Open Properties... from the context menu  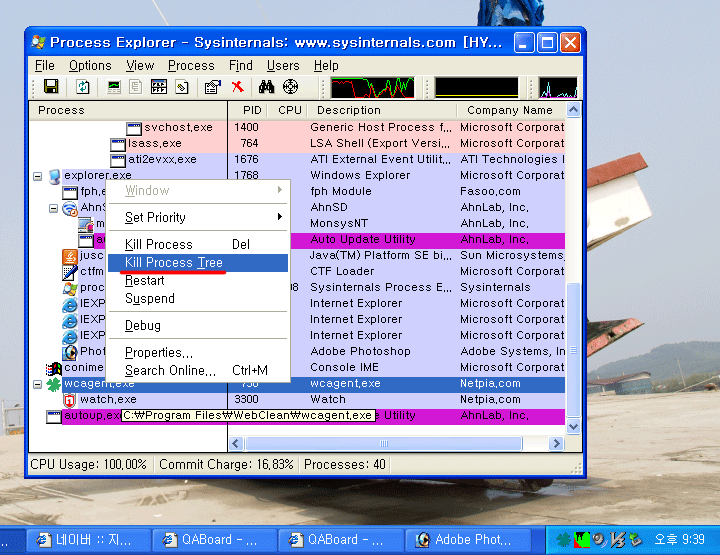click(x=198, y=353)
